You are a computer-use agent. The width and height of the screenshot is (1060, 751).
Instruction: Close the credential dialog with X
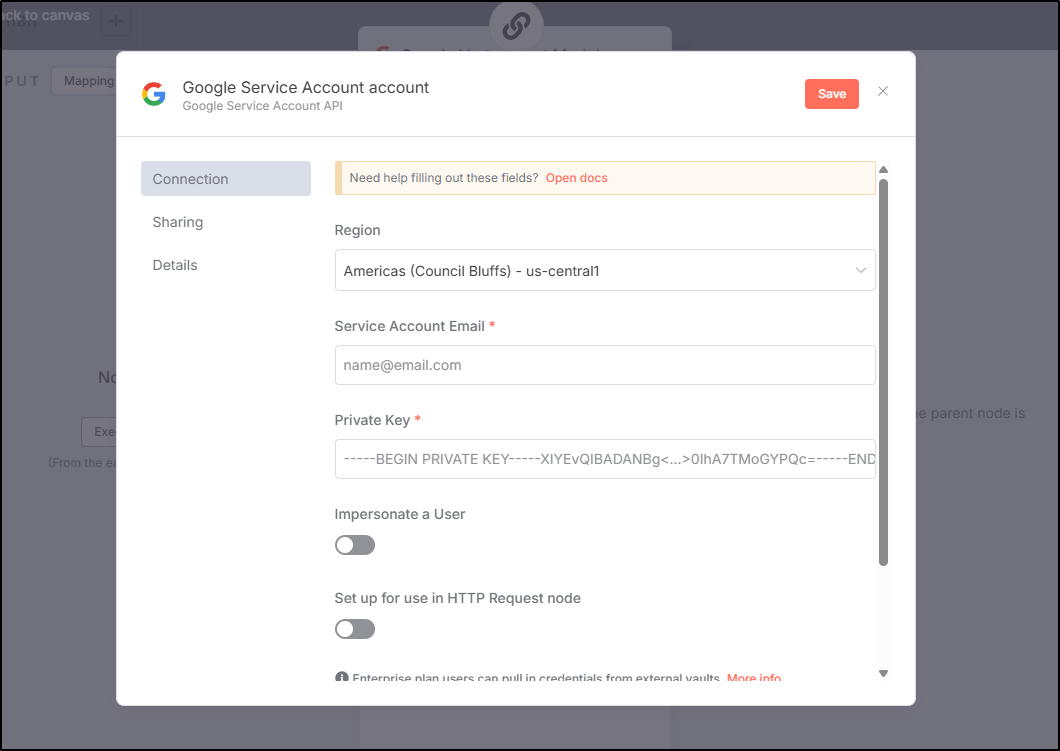[883, 91]
